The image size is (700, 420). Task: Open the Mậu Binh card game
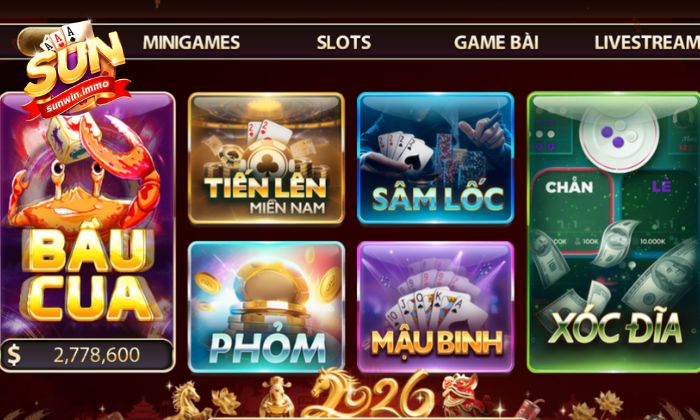(x=436, y=307)
